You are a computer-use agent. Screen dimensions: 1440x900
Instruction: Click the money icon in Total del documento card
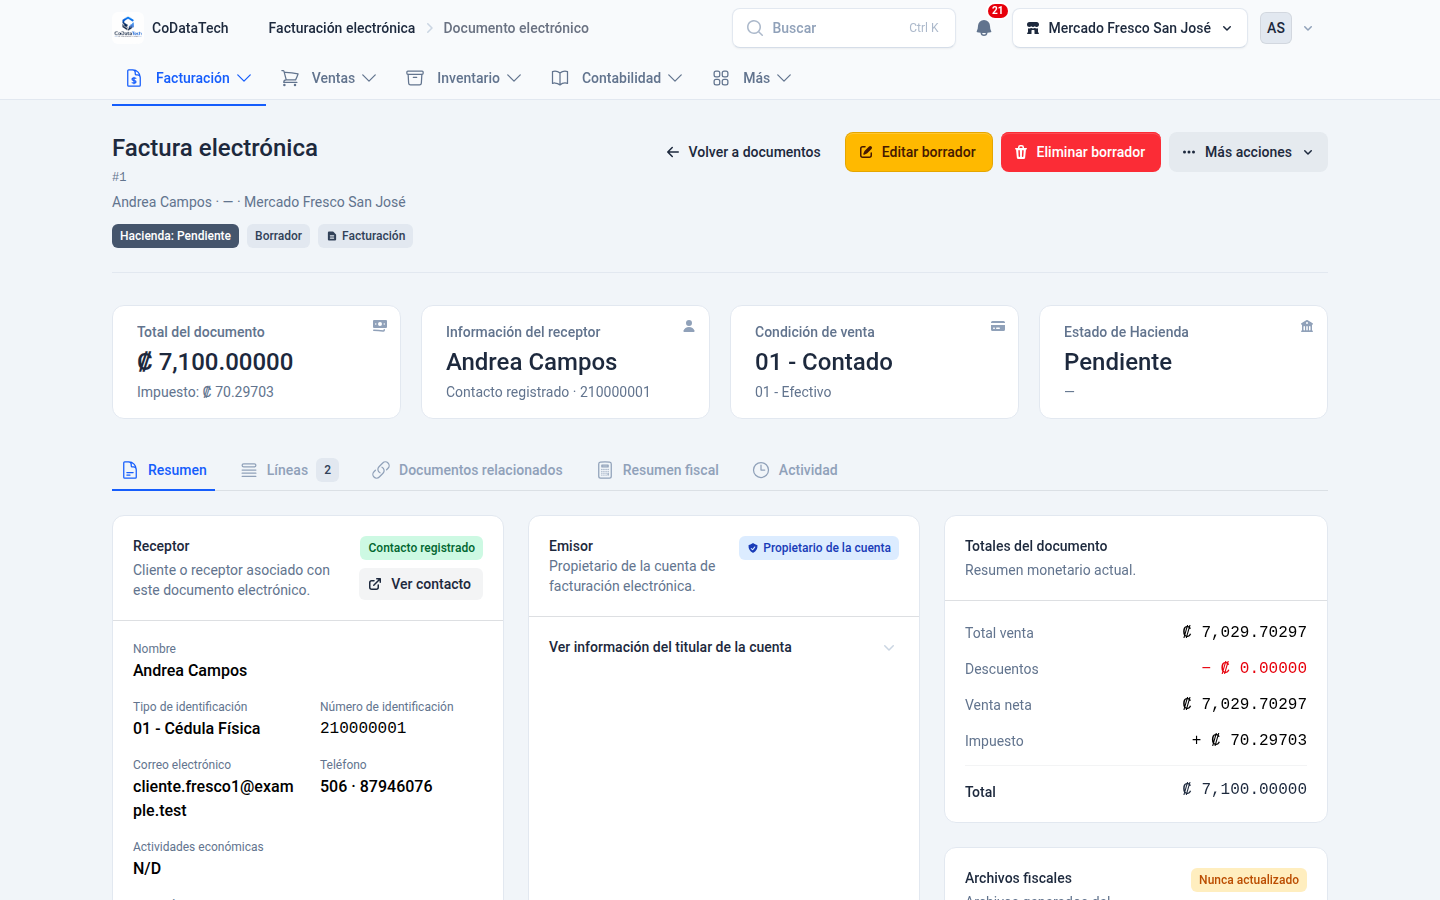point(380,326)
